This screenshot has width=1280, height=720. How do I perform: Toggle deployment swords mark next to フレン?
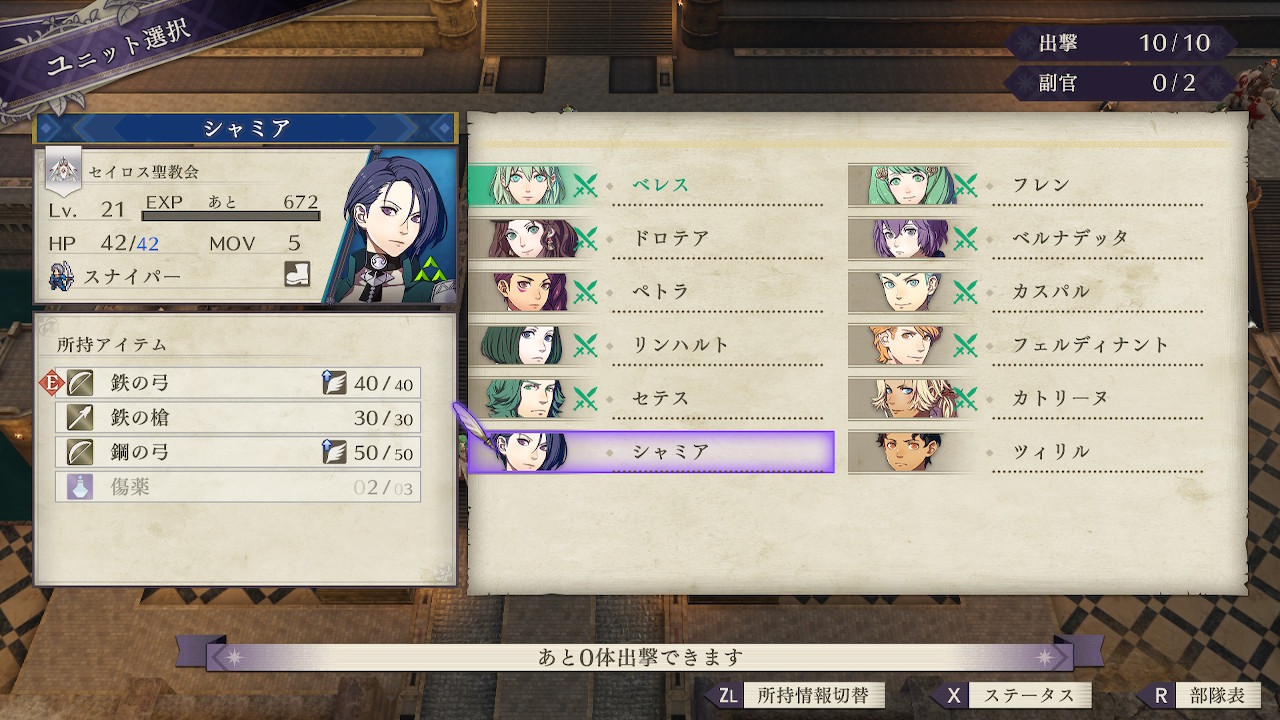click(965, 185)
